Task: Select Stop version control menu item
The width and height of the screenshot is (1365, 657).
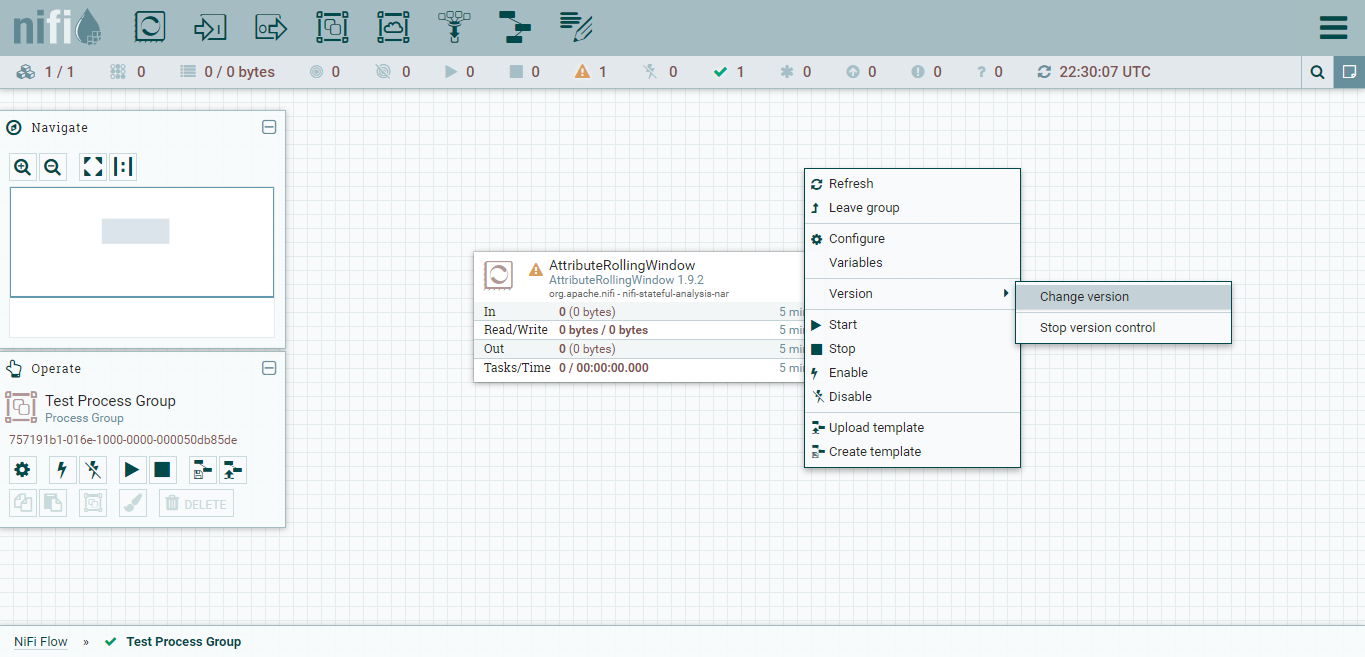Action: click(x=1097, y=328)
